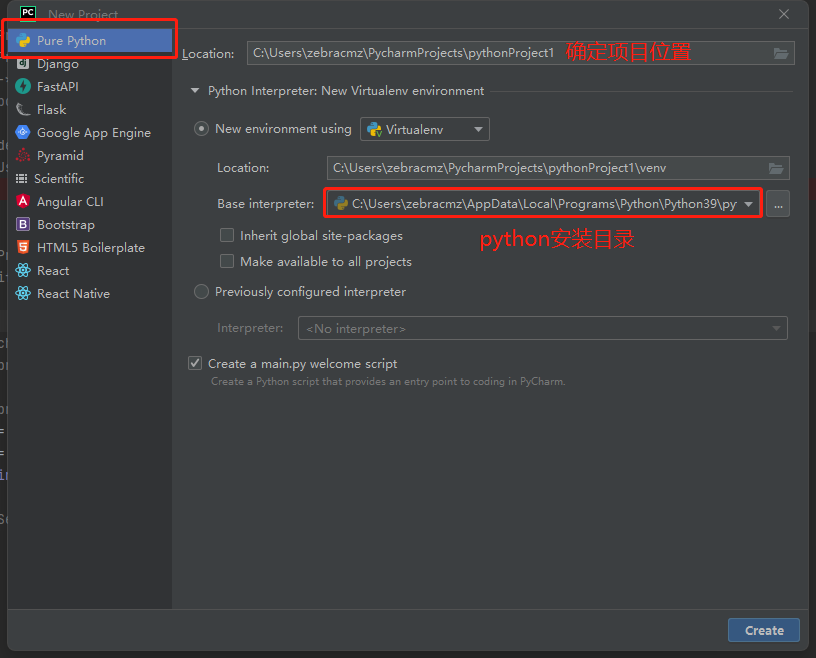This screenshot has width=816, height=658.
Task: Open the Base interpreter dropdown arrow
Action: [x=748, y=204]
